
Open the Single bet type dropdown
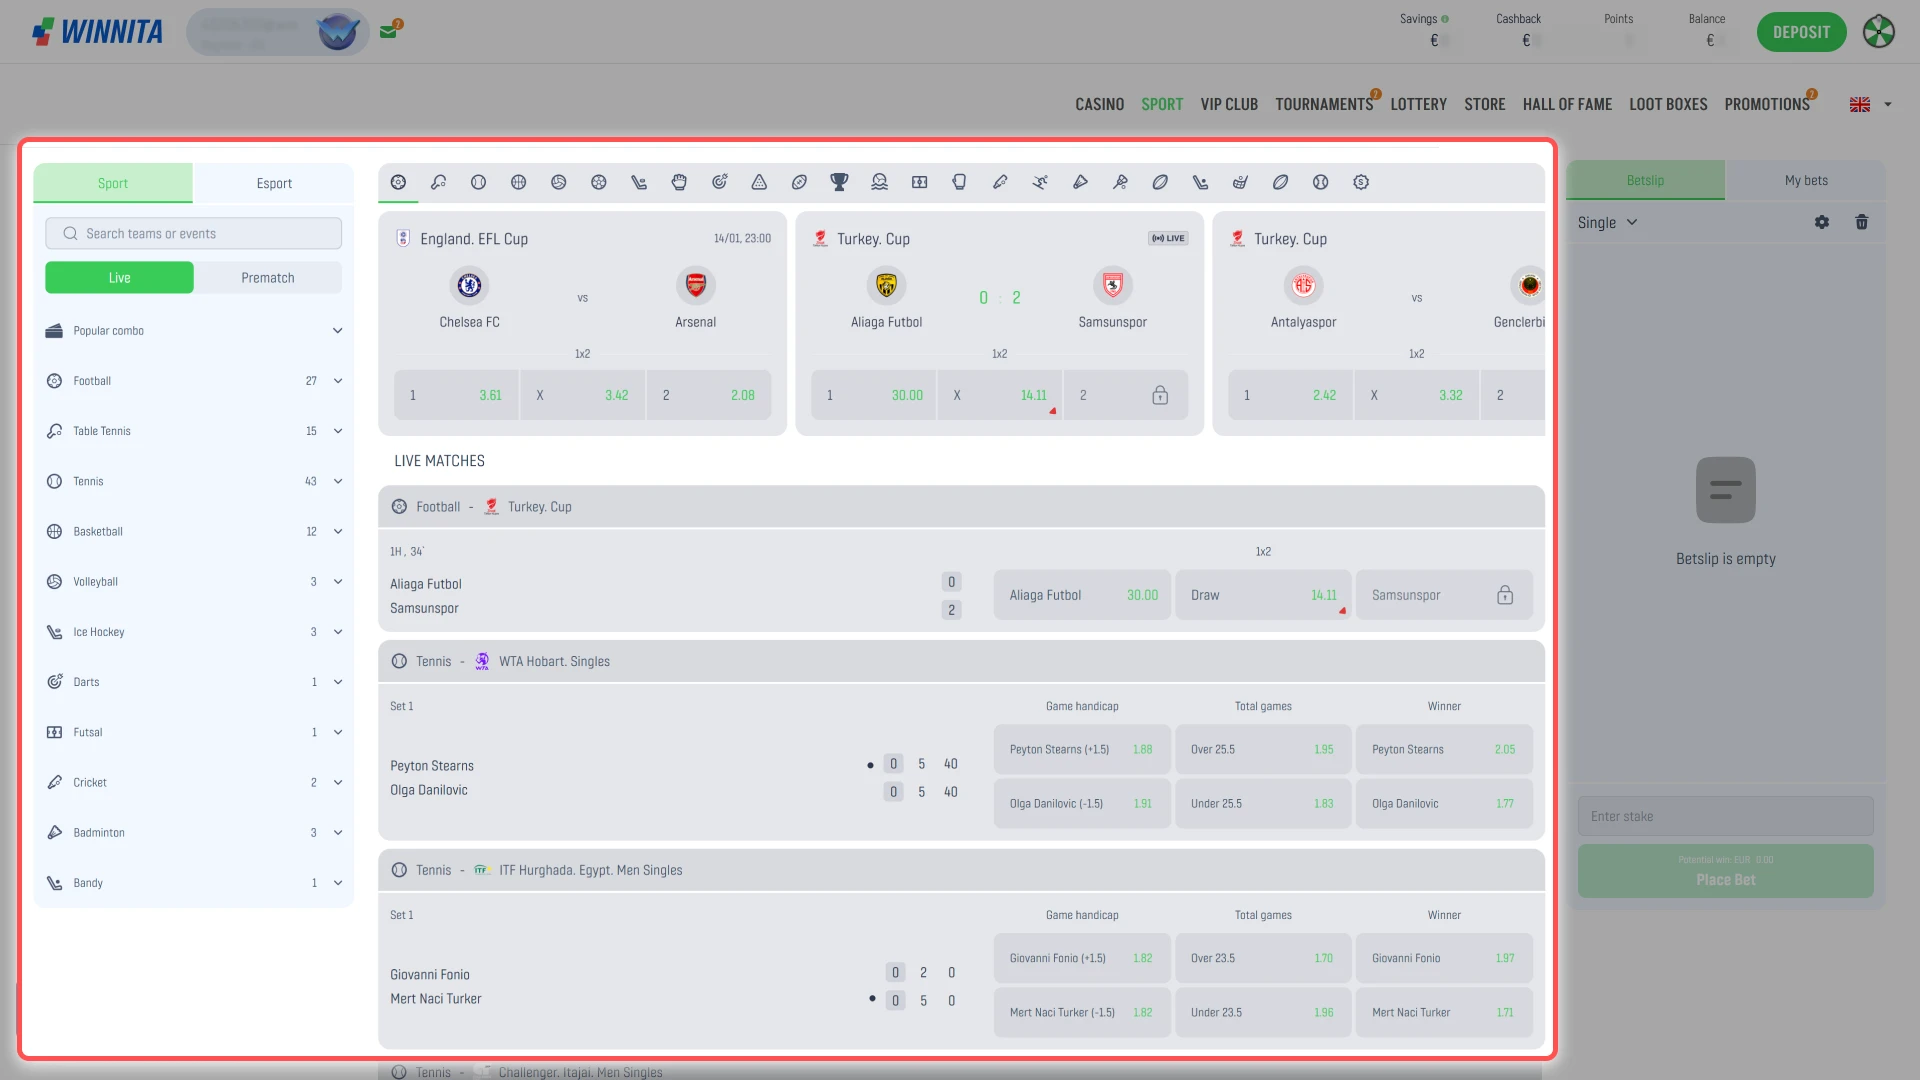click(1606, 222)
